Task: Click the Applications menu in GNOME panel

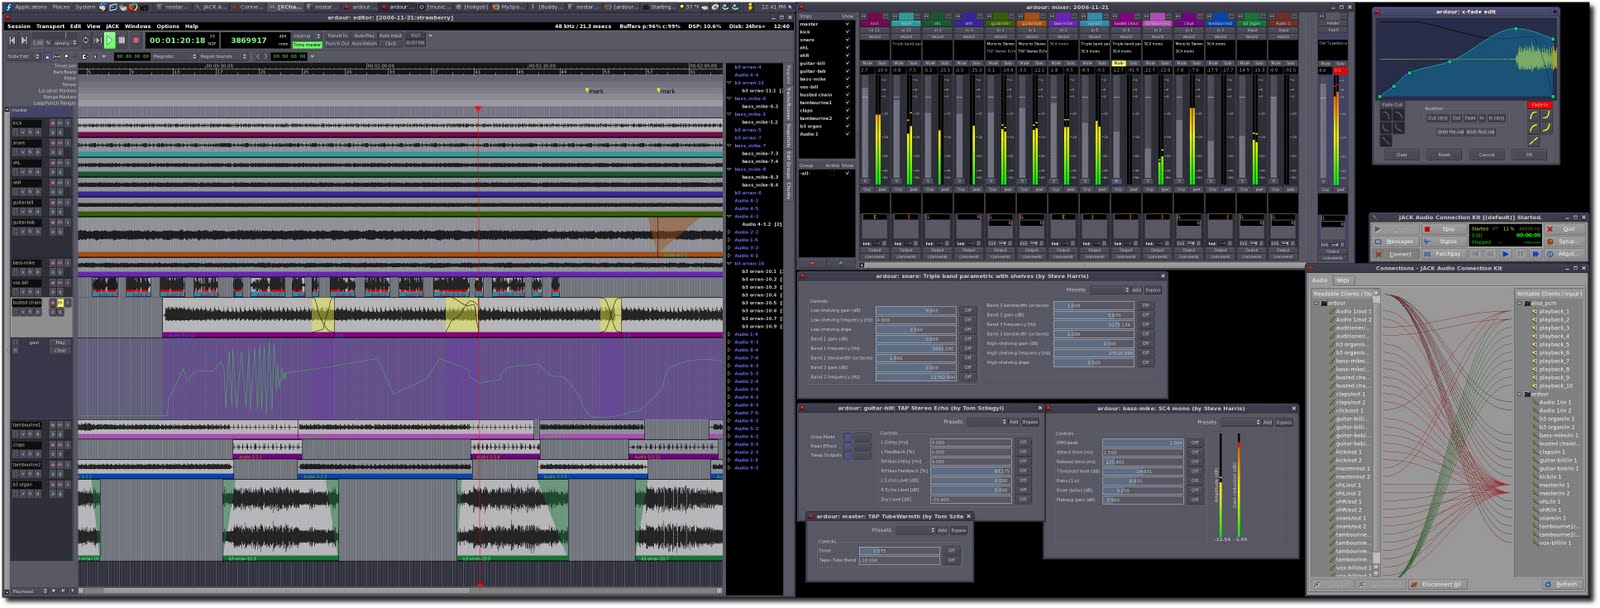Action: [x=30, y=7]
